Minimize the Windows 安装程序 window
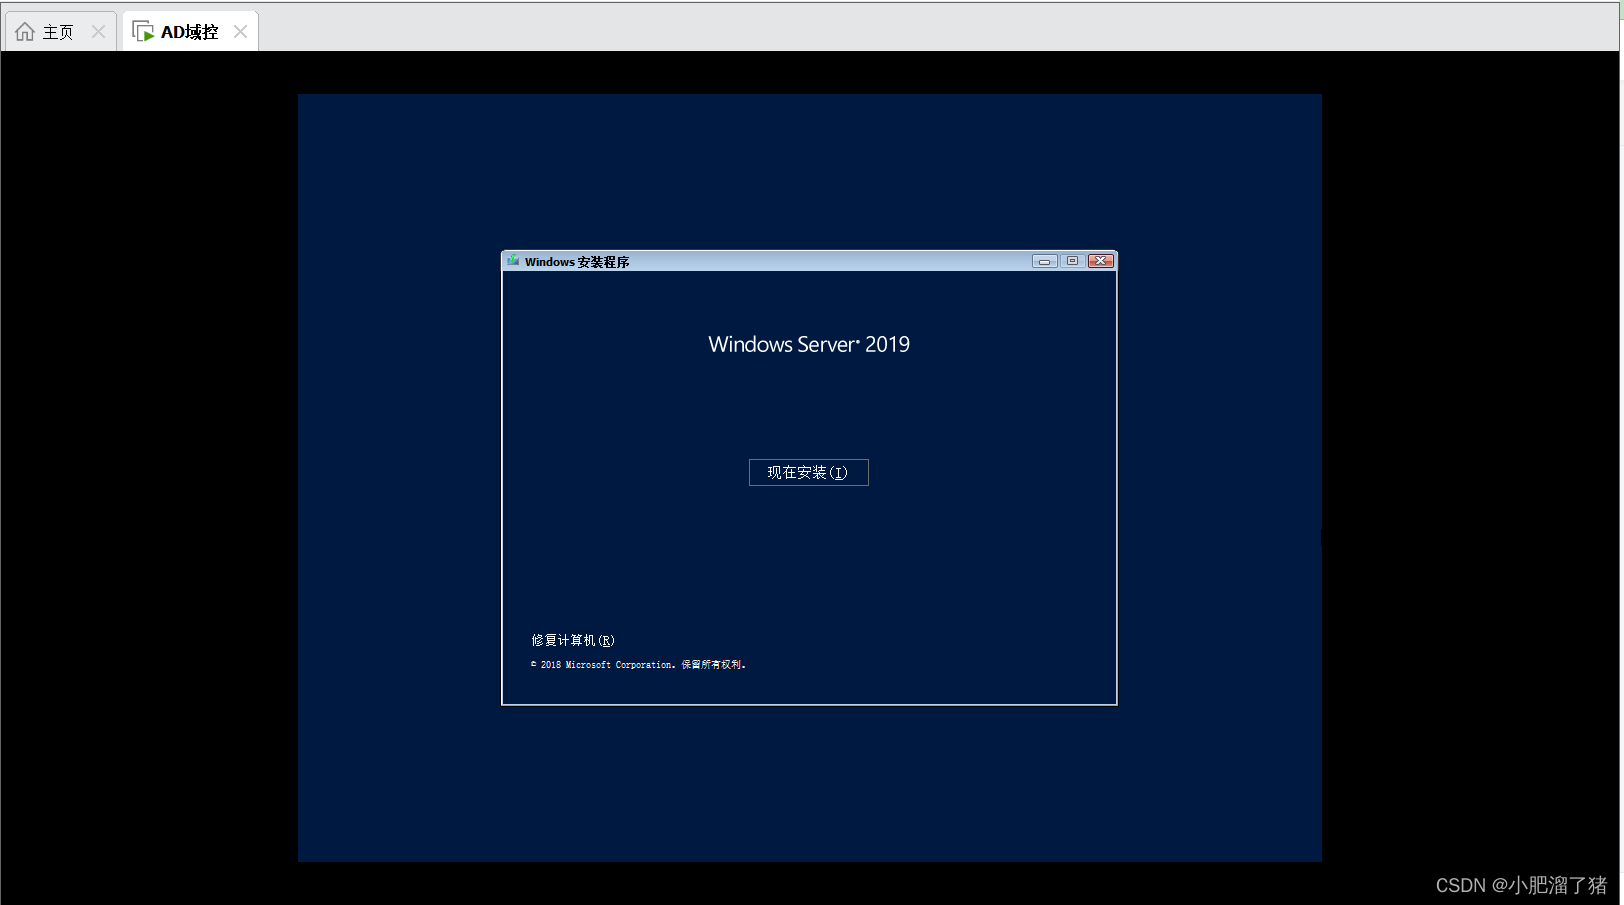Image resolution: width=1624 pixels, height=905 pixels. click(x=1044, y=261)
